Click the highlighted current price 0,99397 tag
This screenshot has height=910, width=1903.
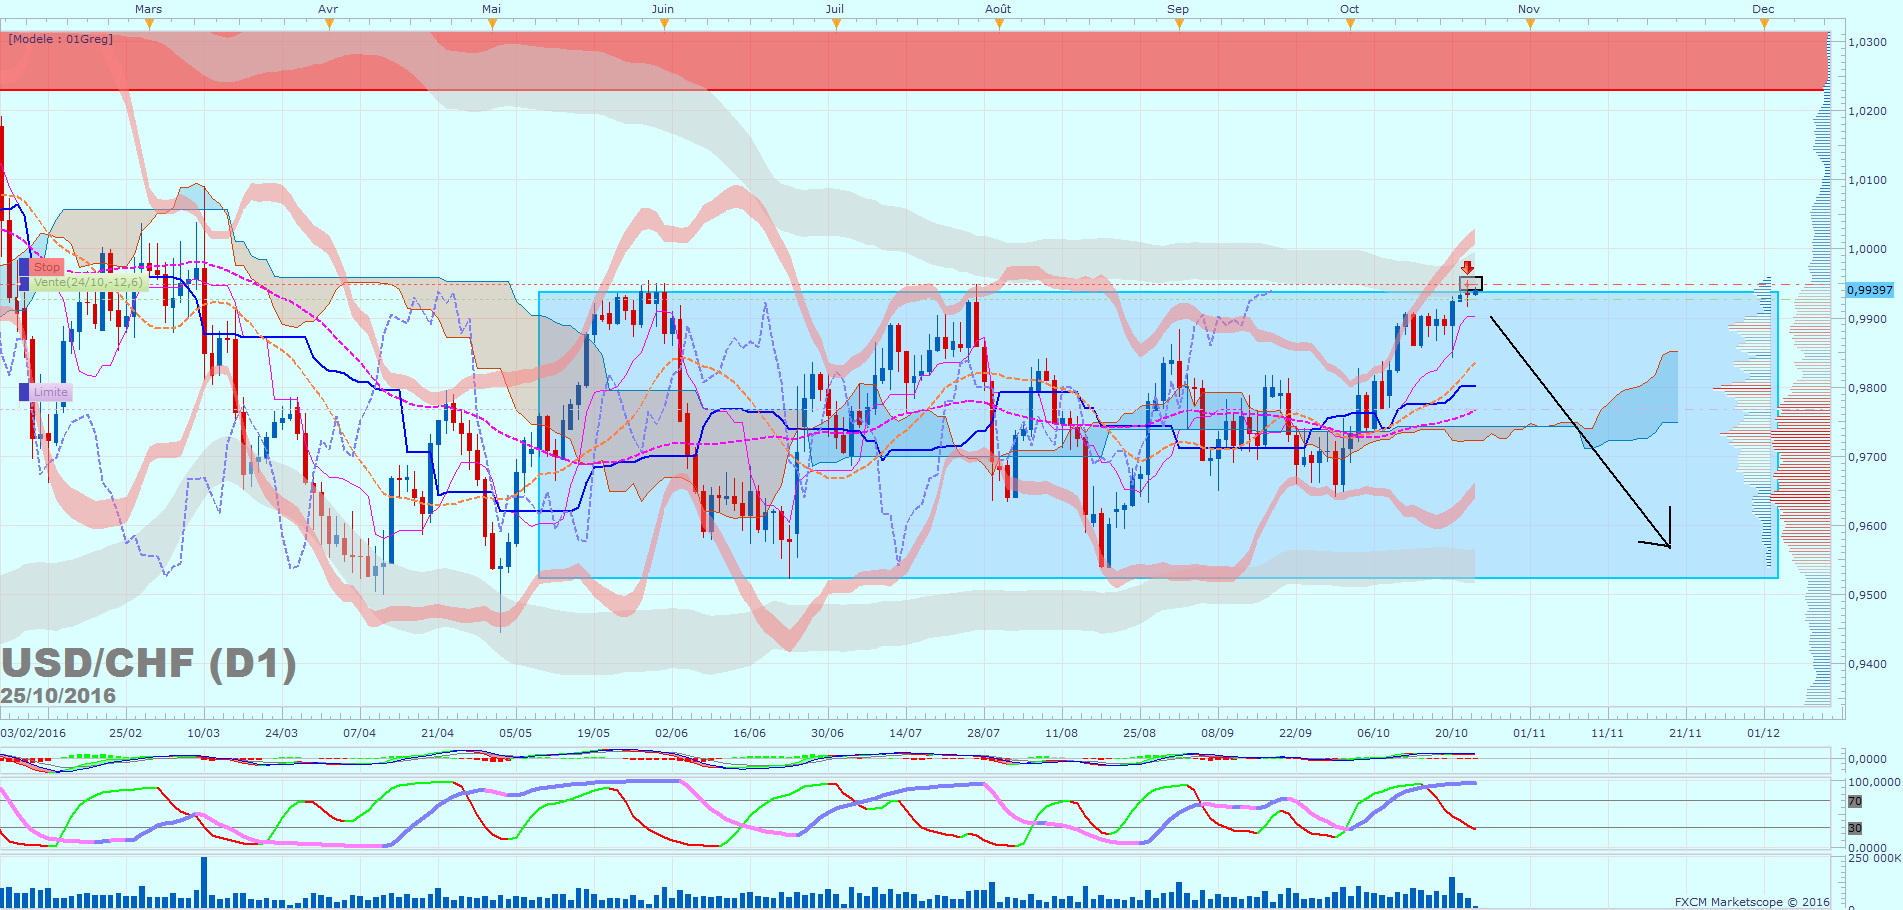click(1869, 290)
